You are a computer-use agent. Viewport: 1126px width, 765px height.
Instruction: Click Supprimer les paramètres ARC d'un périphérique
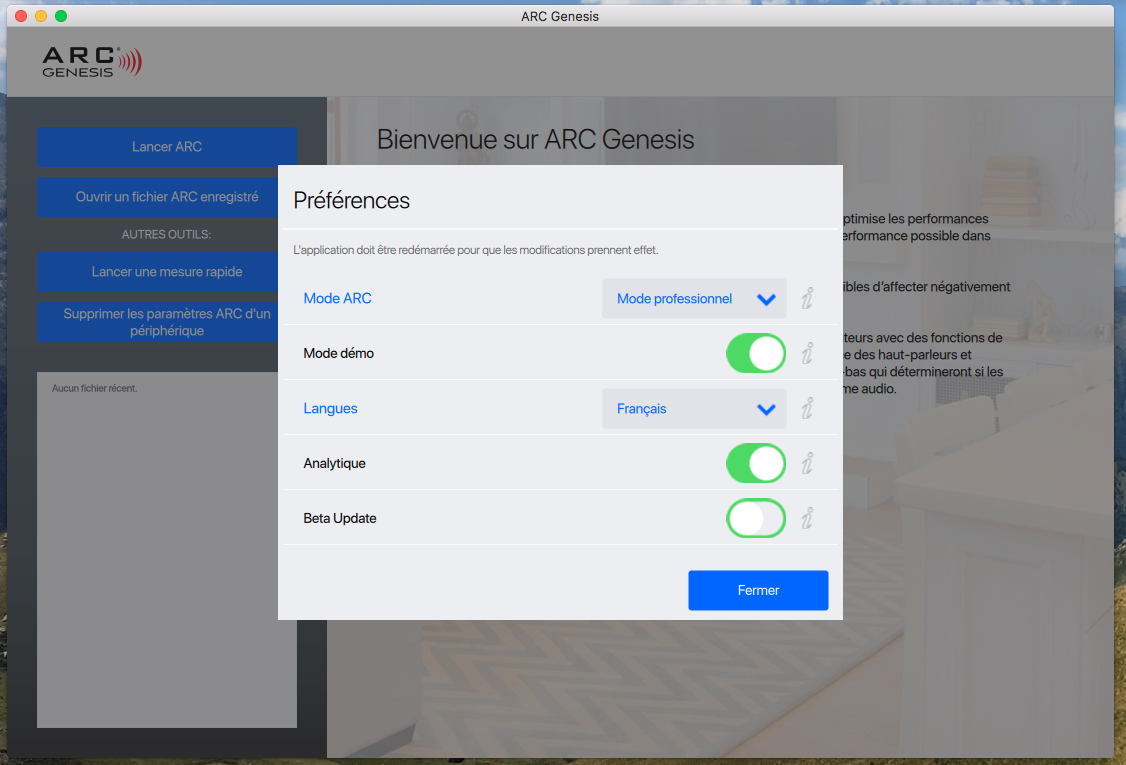pyautogui.click(x=158, y=322)
